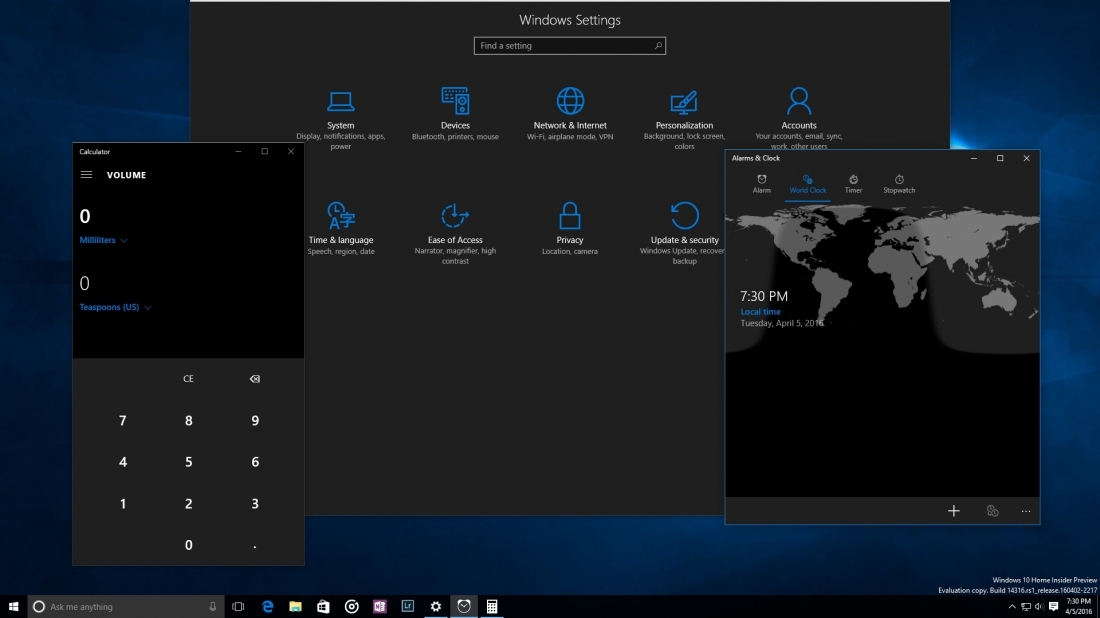Viewport: 1100px width, 618px height.
Task: Open the Store app from taskbar
Action: point(323,606)
